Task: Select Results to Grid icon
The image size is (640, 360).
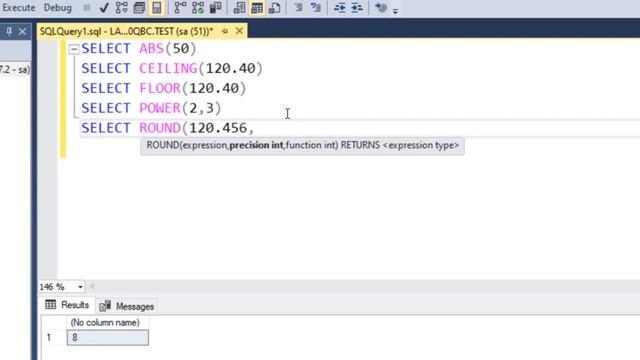Action: [x=257, y=8]
